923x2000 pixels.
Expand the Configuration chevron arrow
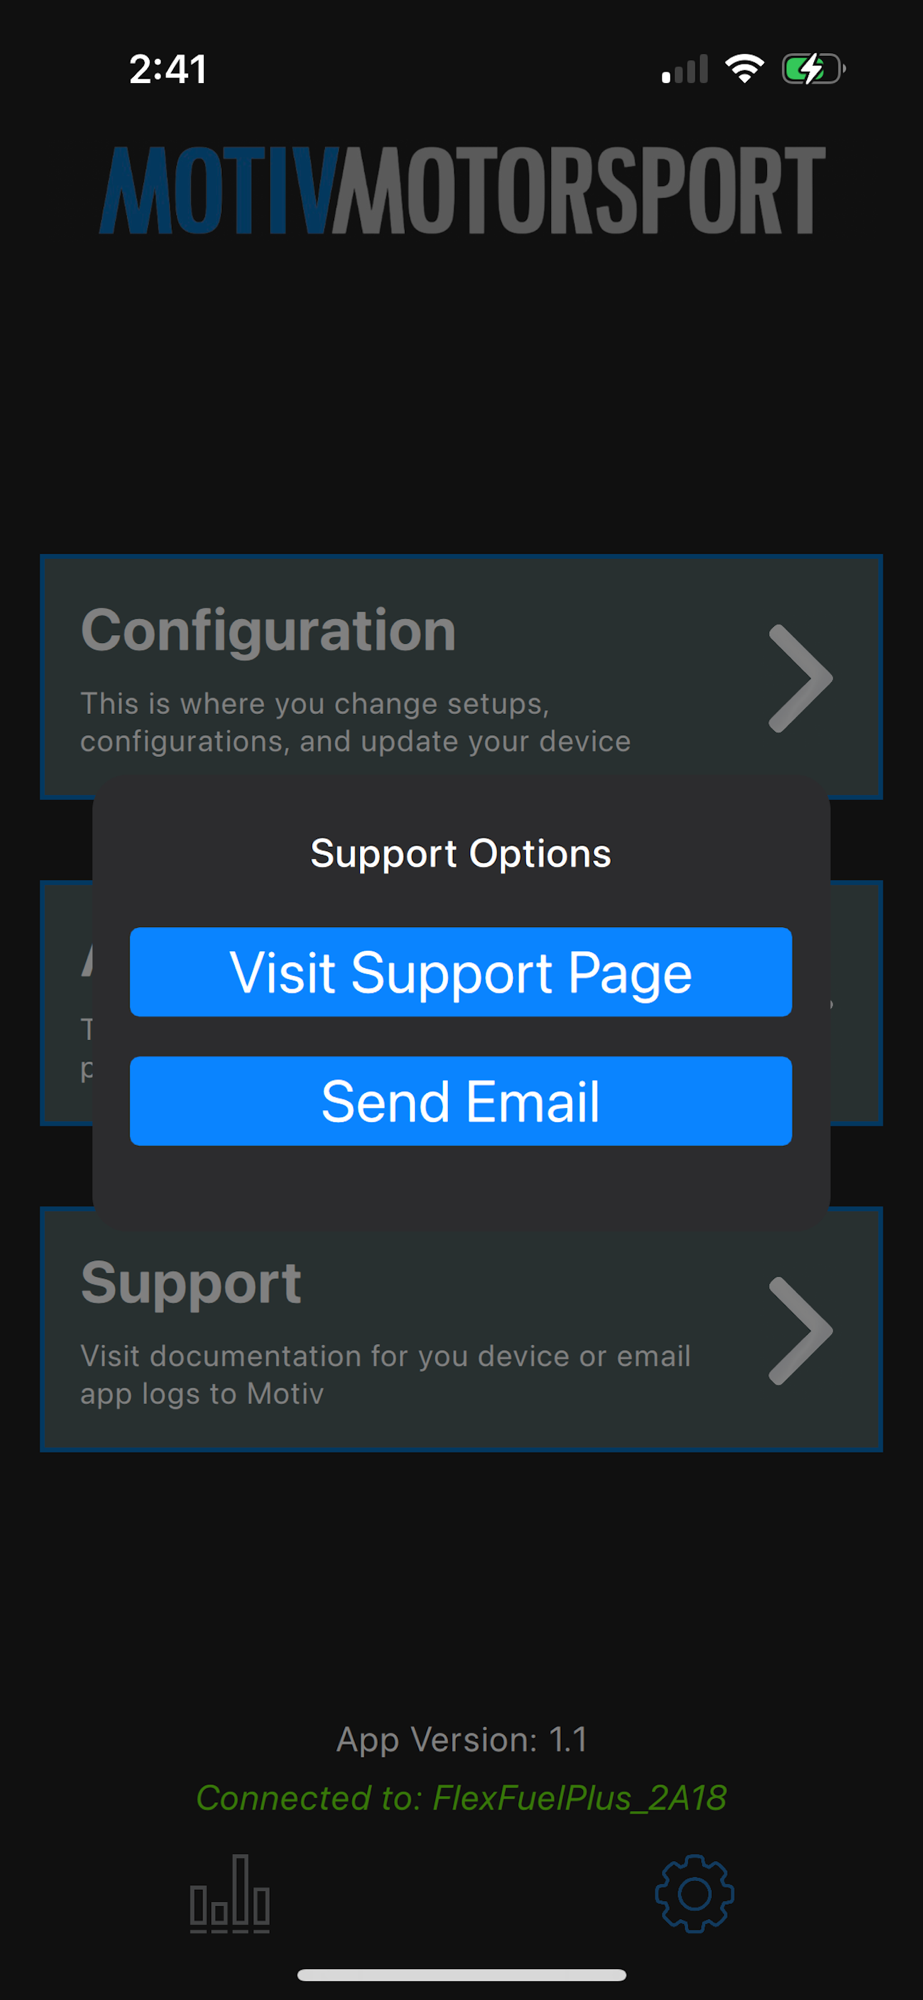click(800, 679)
